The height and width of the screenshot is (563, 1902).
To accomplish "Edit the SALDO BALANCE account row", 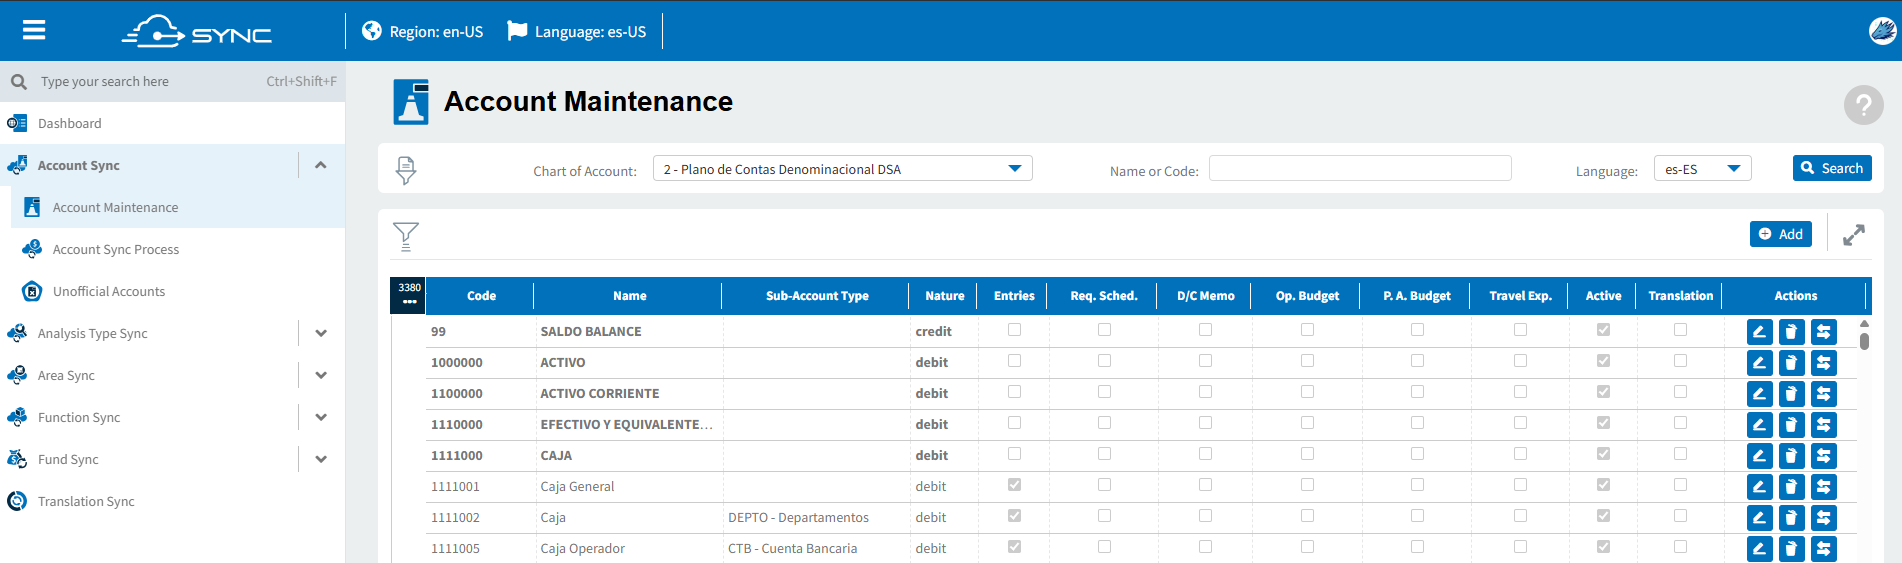I will point(1759,332).
